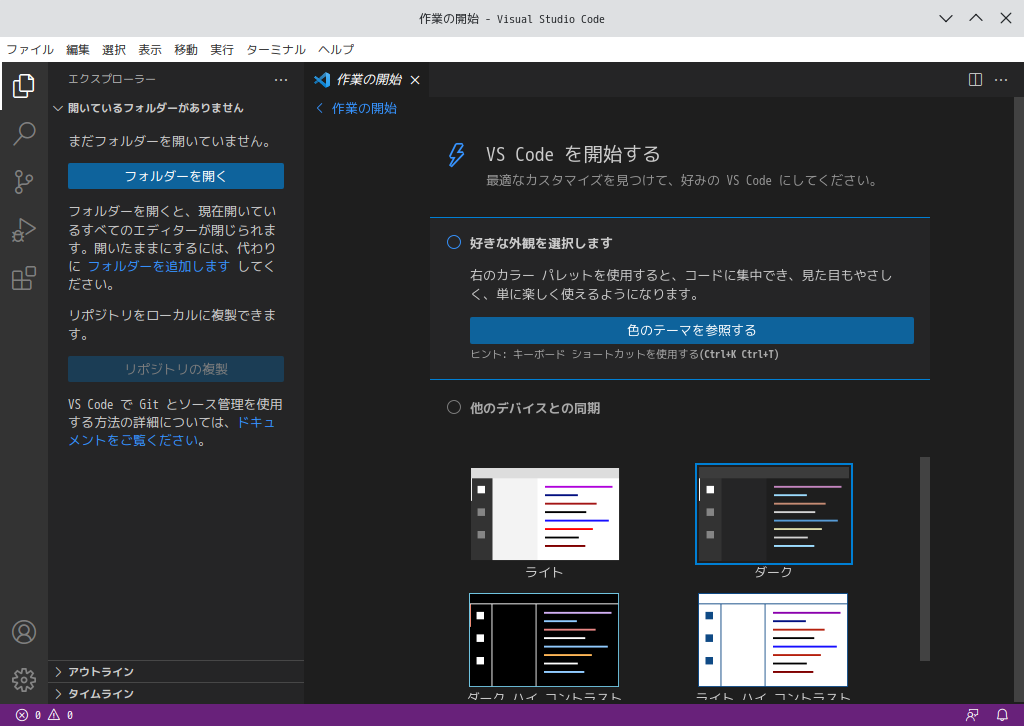Open the ファイル menu
The height and width of the screenshot is (726, 1024).
point(29,49)
